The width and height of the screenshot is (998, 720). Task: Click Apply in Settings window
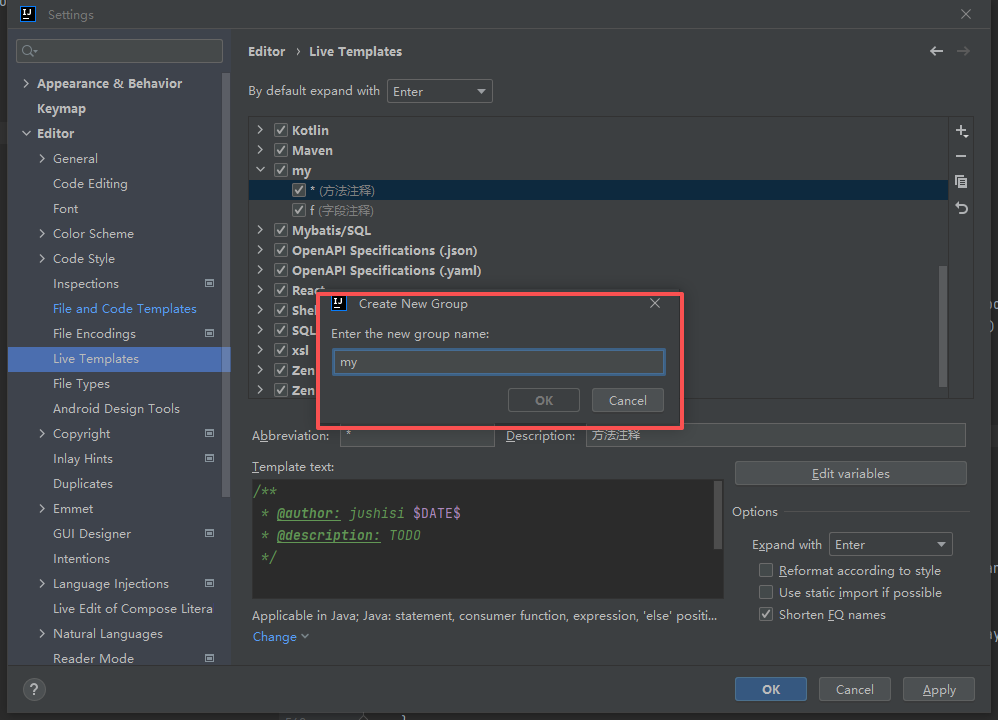click(939, 689)
